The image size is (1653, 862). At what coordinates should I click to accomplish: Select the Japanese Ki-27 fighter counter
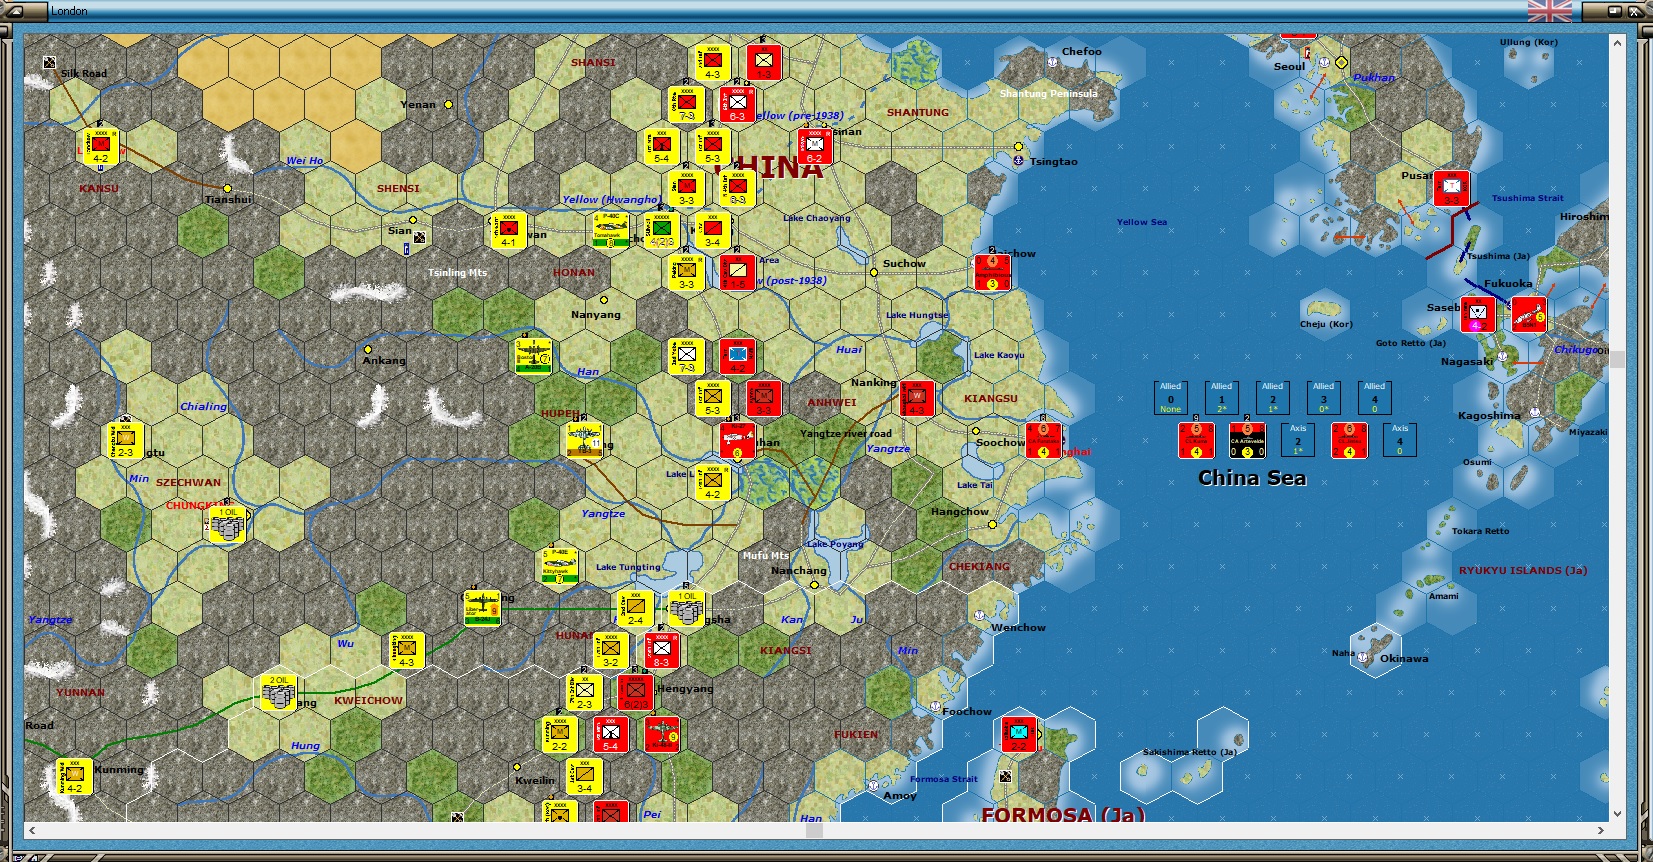pos(738,440)
